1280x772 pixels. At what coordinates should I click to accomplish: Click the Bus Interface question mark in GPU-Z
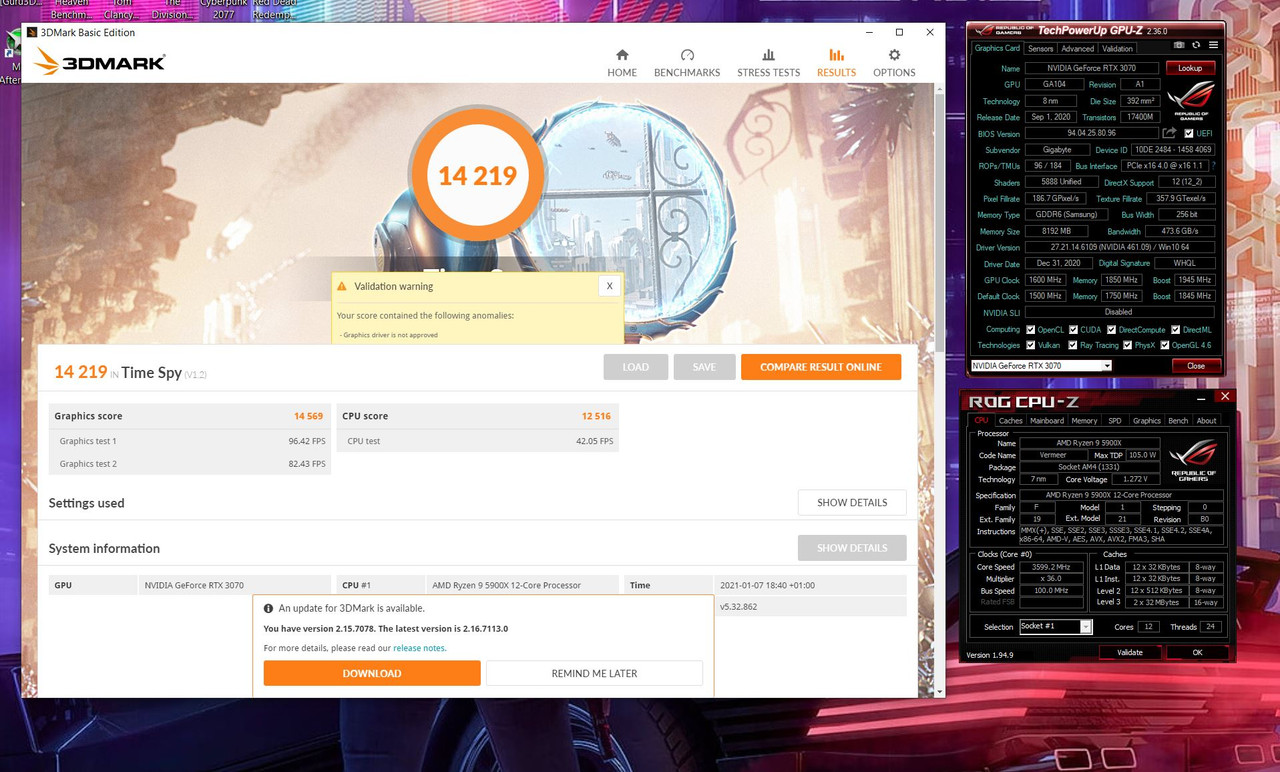[x=1213, y=166]
